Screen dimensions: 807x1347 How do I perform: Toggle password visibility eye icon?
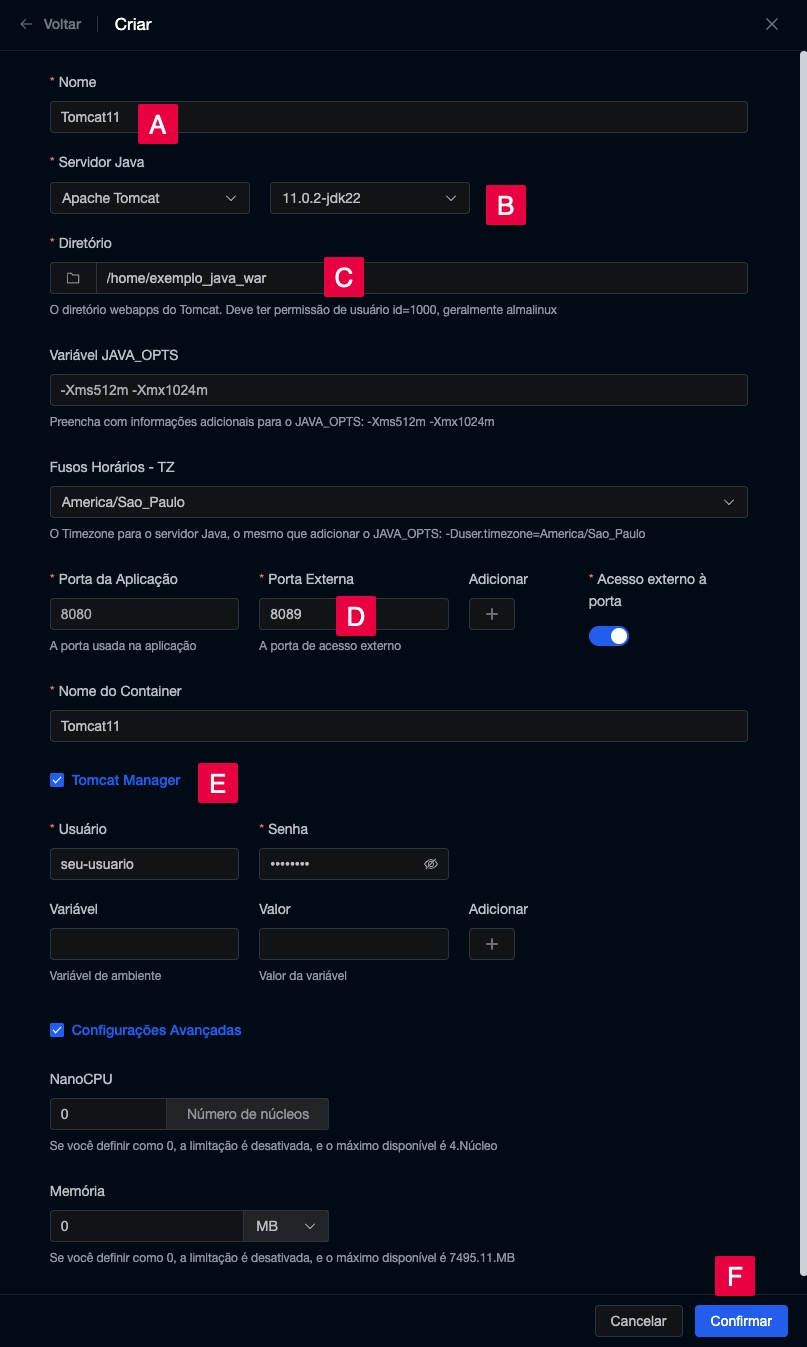tap(431, 864)
